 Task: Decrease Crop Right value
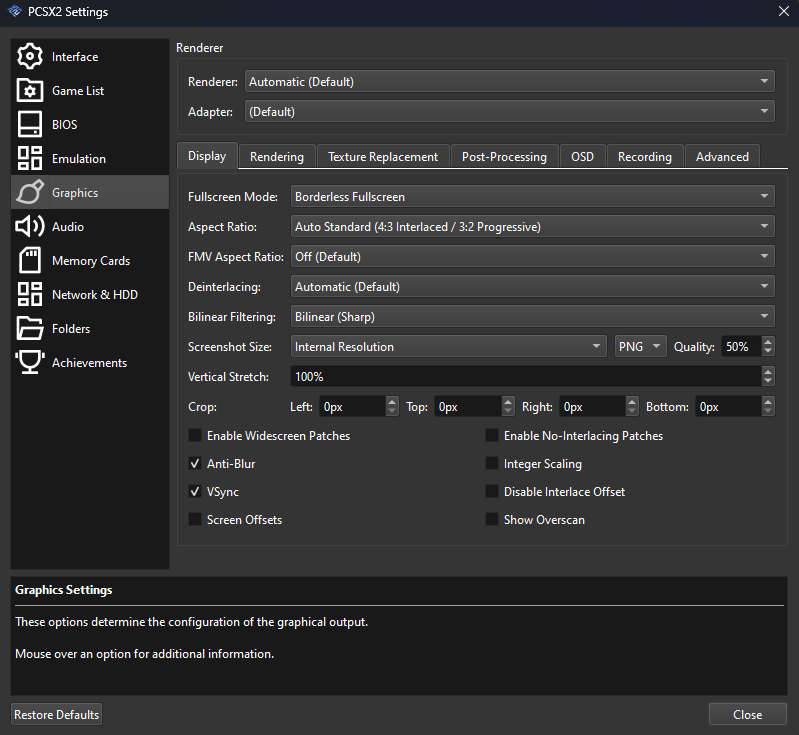point(632,411)
